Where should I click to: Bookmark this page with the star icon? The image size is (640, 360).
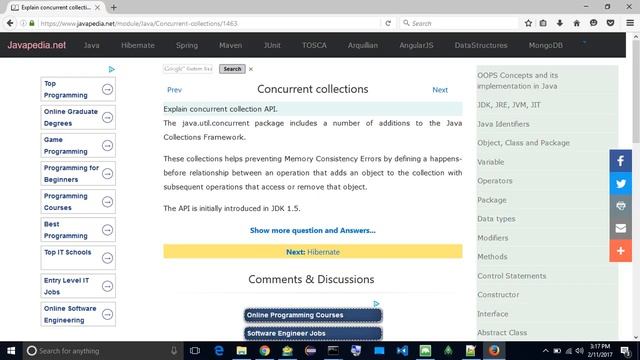point(528,23)
